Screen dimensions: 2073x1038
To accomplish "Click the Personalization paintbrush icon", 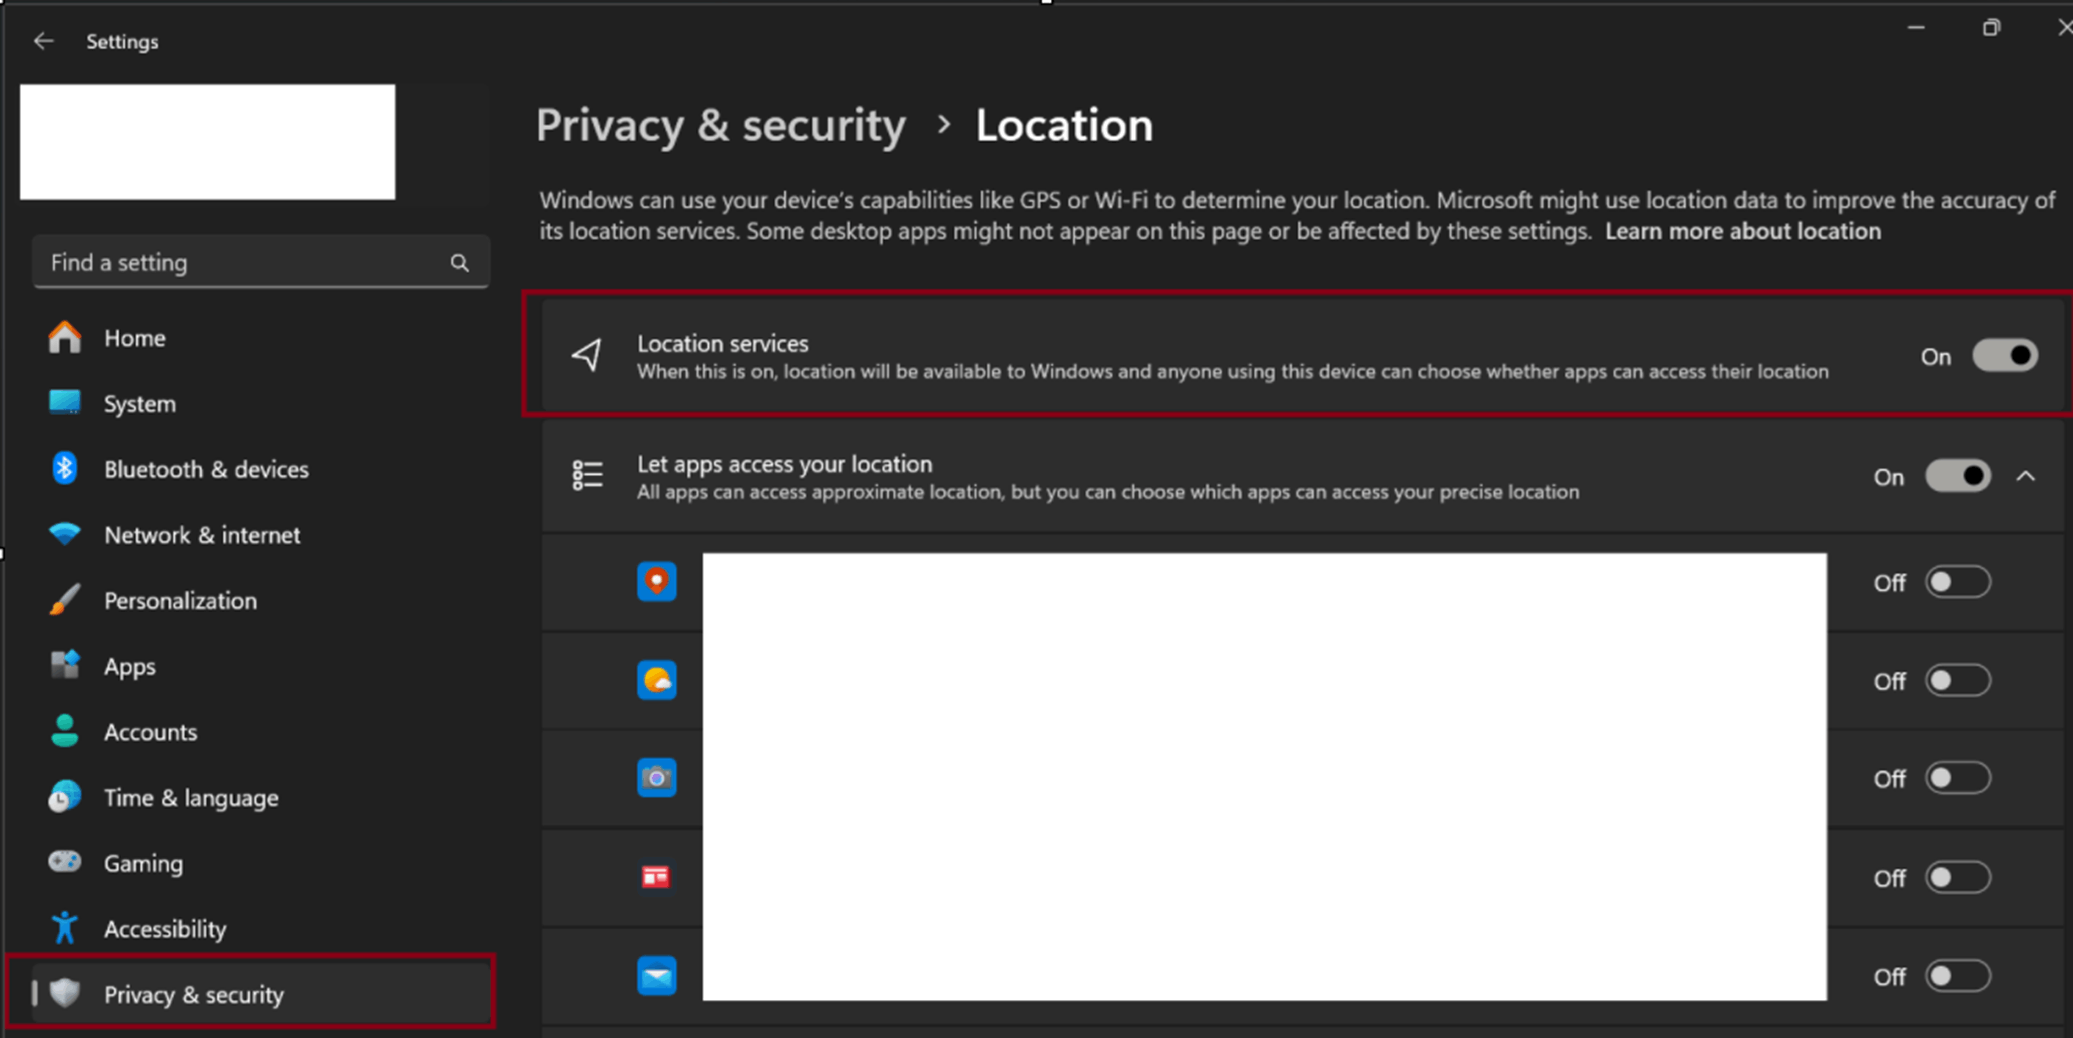I will click(65, 600).
